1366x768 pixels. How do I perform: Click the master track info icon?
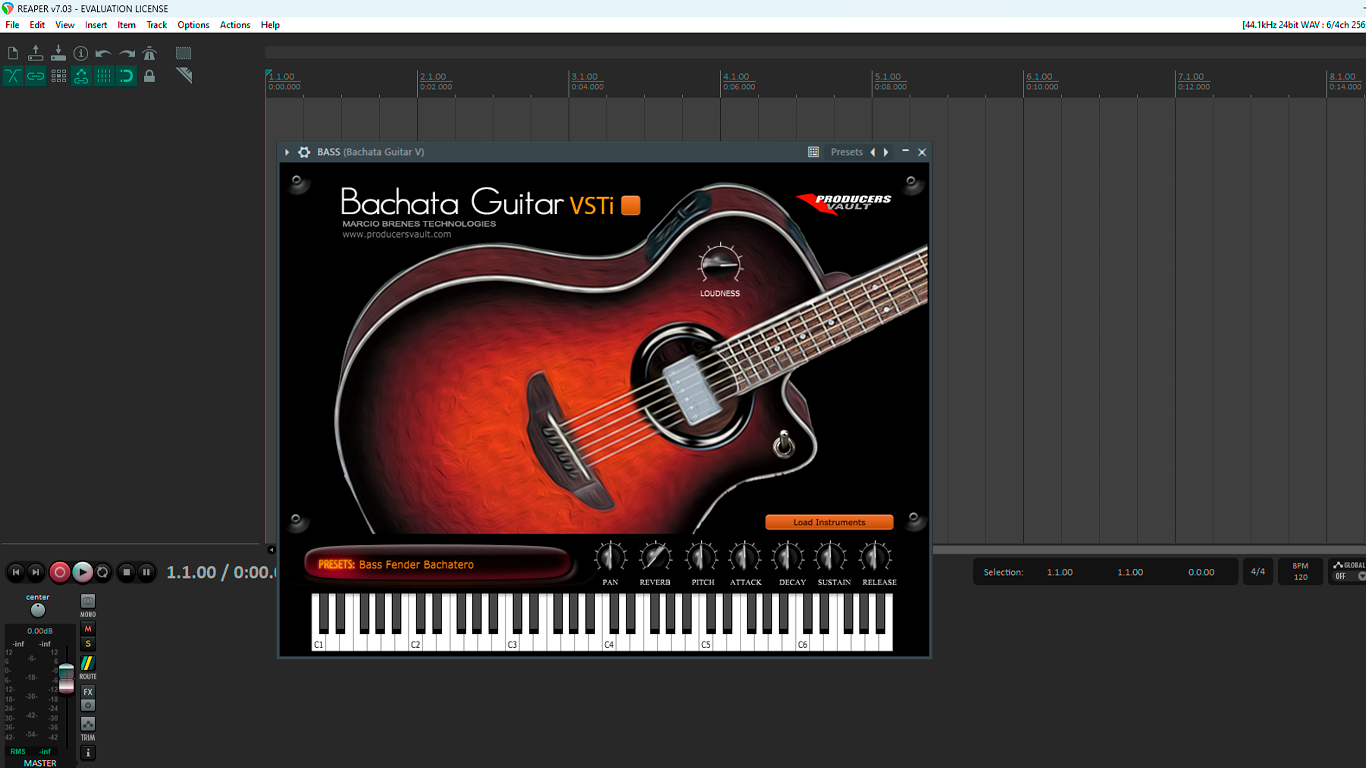pos(88,753)
